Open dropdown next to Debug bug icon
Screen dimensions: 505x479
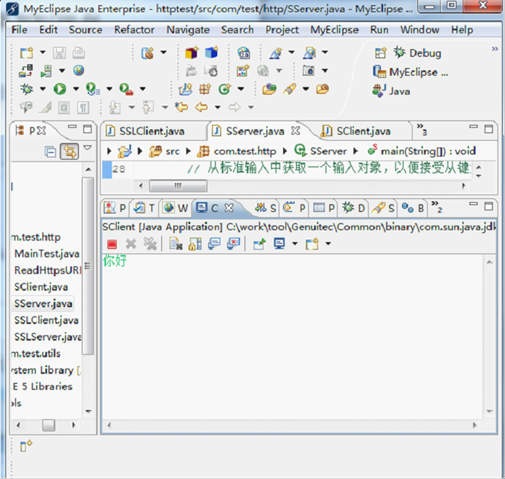(43, 89)
